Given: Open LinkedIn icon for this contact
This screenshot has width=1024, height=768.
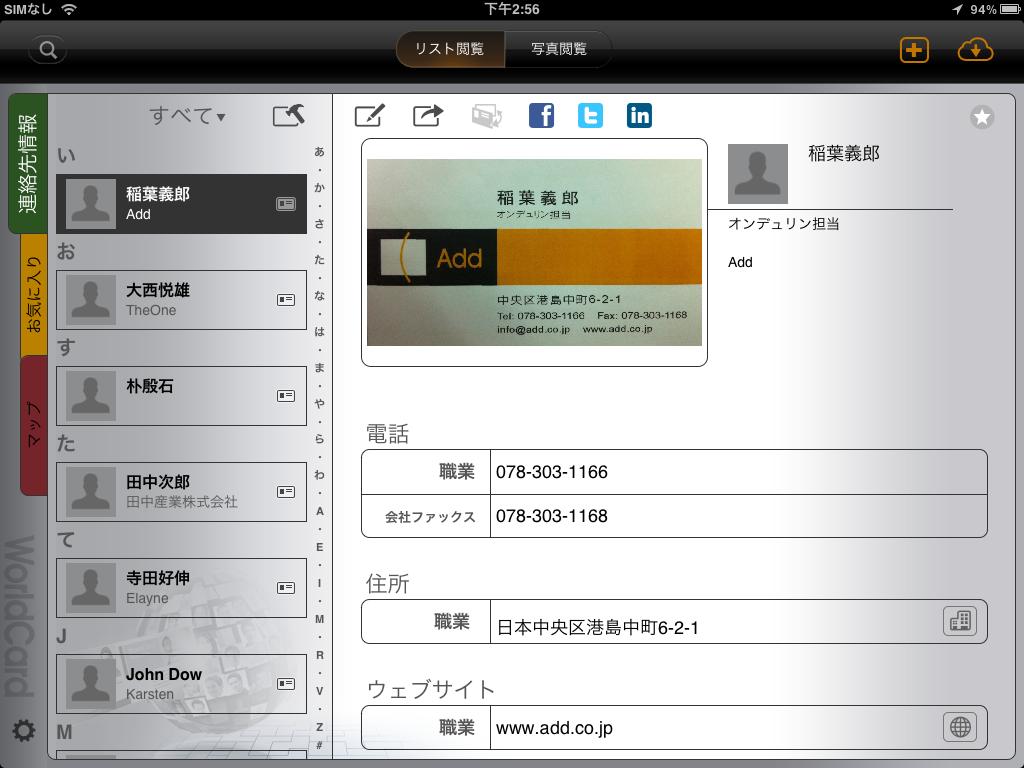Looking at the screenshot, I should pyautogui.click(x=639, y=116).
